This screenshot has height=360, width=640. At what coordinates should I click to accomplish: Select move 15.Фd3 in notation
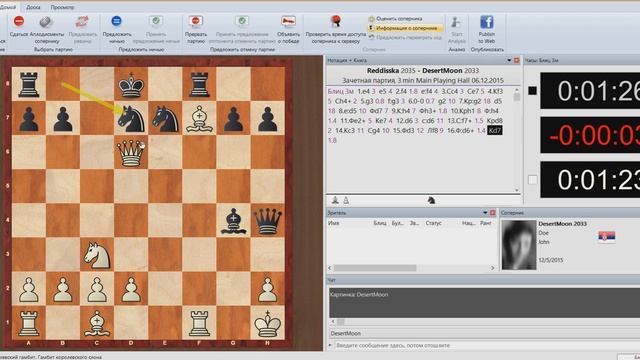click(405, 131)
